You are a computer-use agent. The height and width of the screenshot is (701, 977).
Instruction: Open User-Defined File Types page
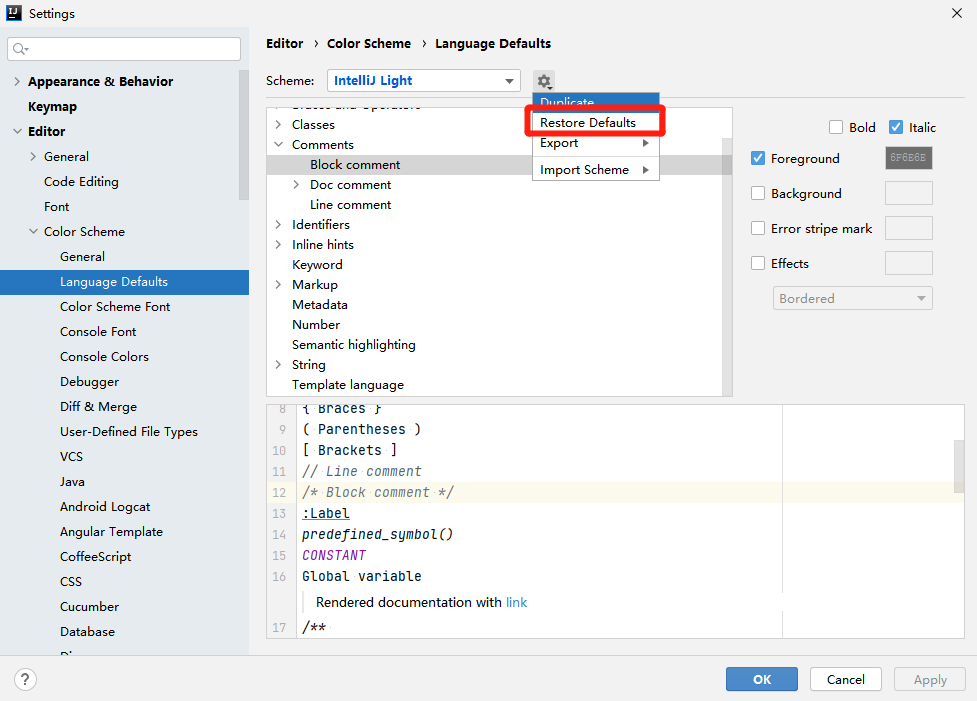tap(128, 431)
